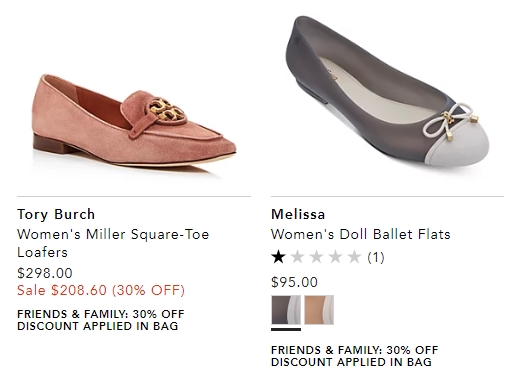Screen dimensions: 511x371
Task: Click Friends & Family offer under Tory Burch
Action: (101, 320)
